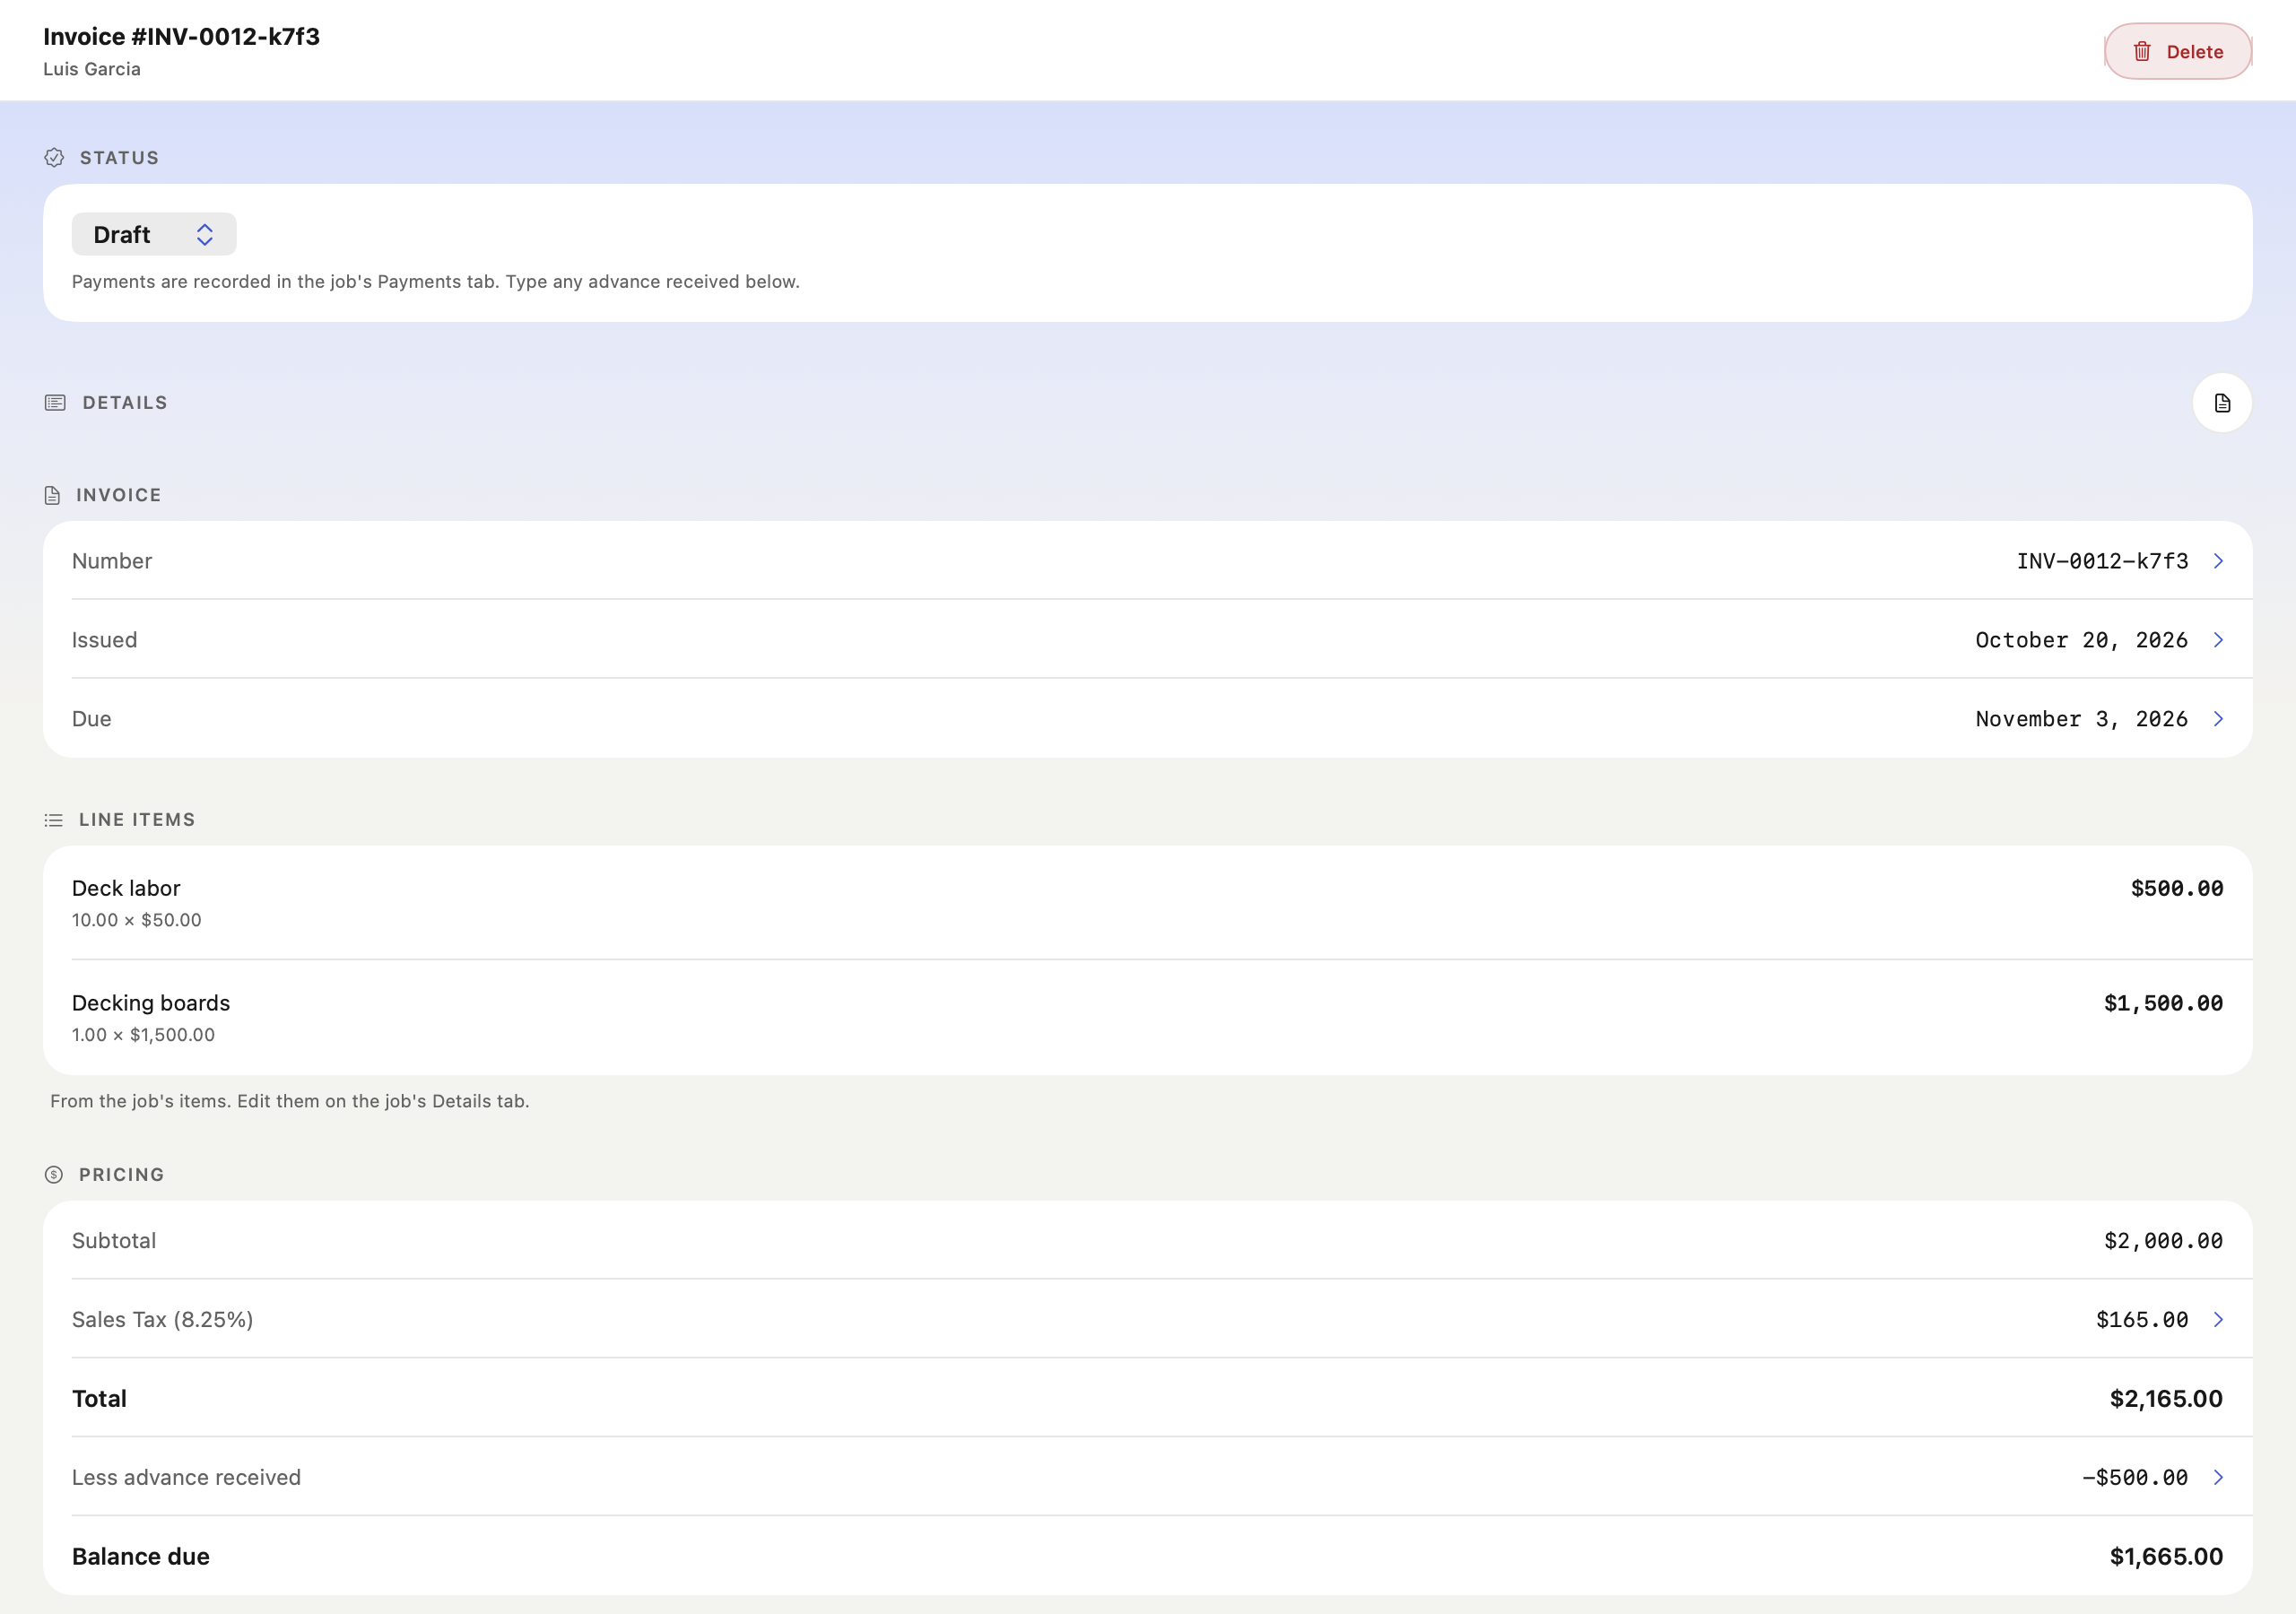Click the Pricing dollar-circle icon
This screenshot has width=2296, height=1614.
54,1175
